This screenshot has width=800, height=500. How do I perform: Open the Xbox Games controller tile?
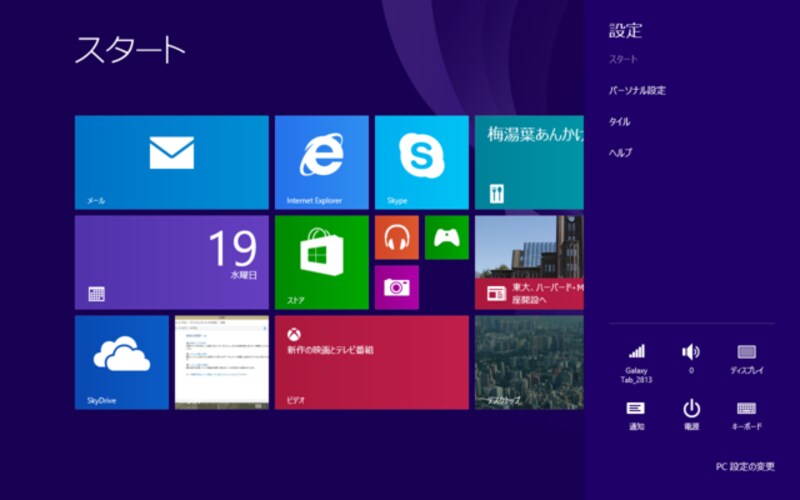coord(446,237)
